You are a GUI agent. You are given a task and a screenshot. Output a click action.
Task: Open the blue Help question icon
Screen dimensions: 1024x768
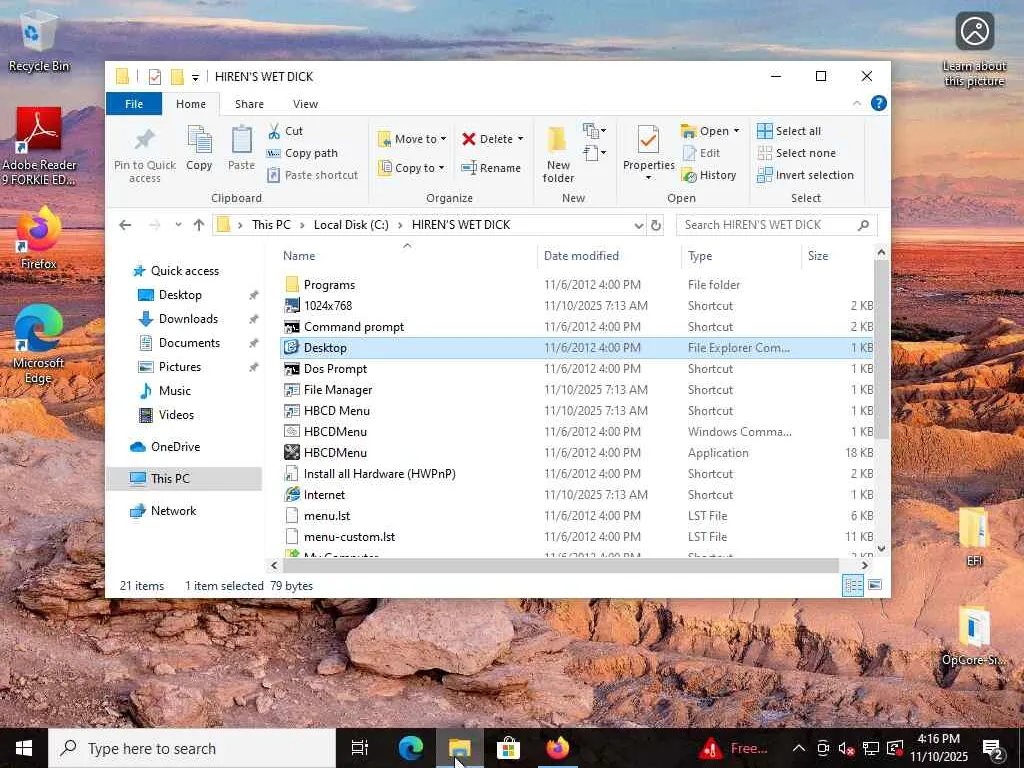point(879,103)
